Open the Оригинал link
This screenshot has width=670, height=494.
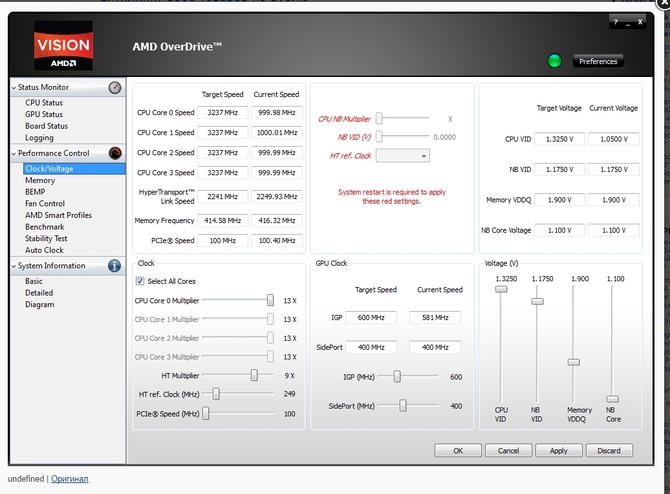click(70, 479)
